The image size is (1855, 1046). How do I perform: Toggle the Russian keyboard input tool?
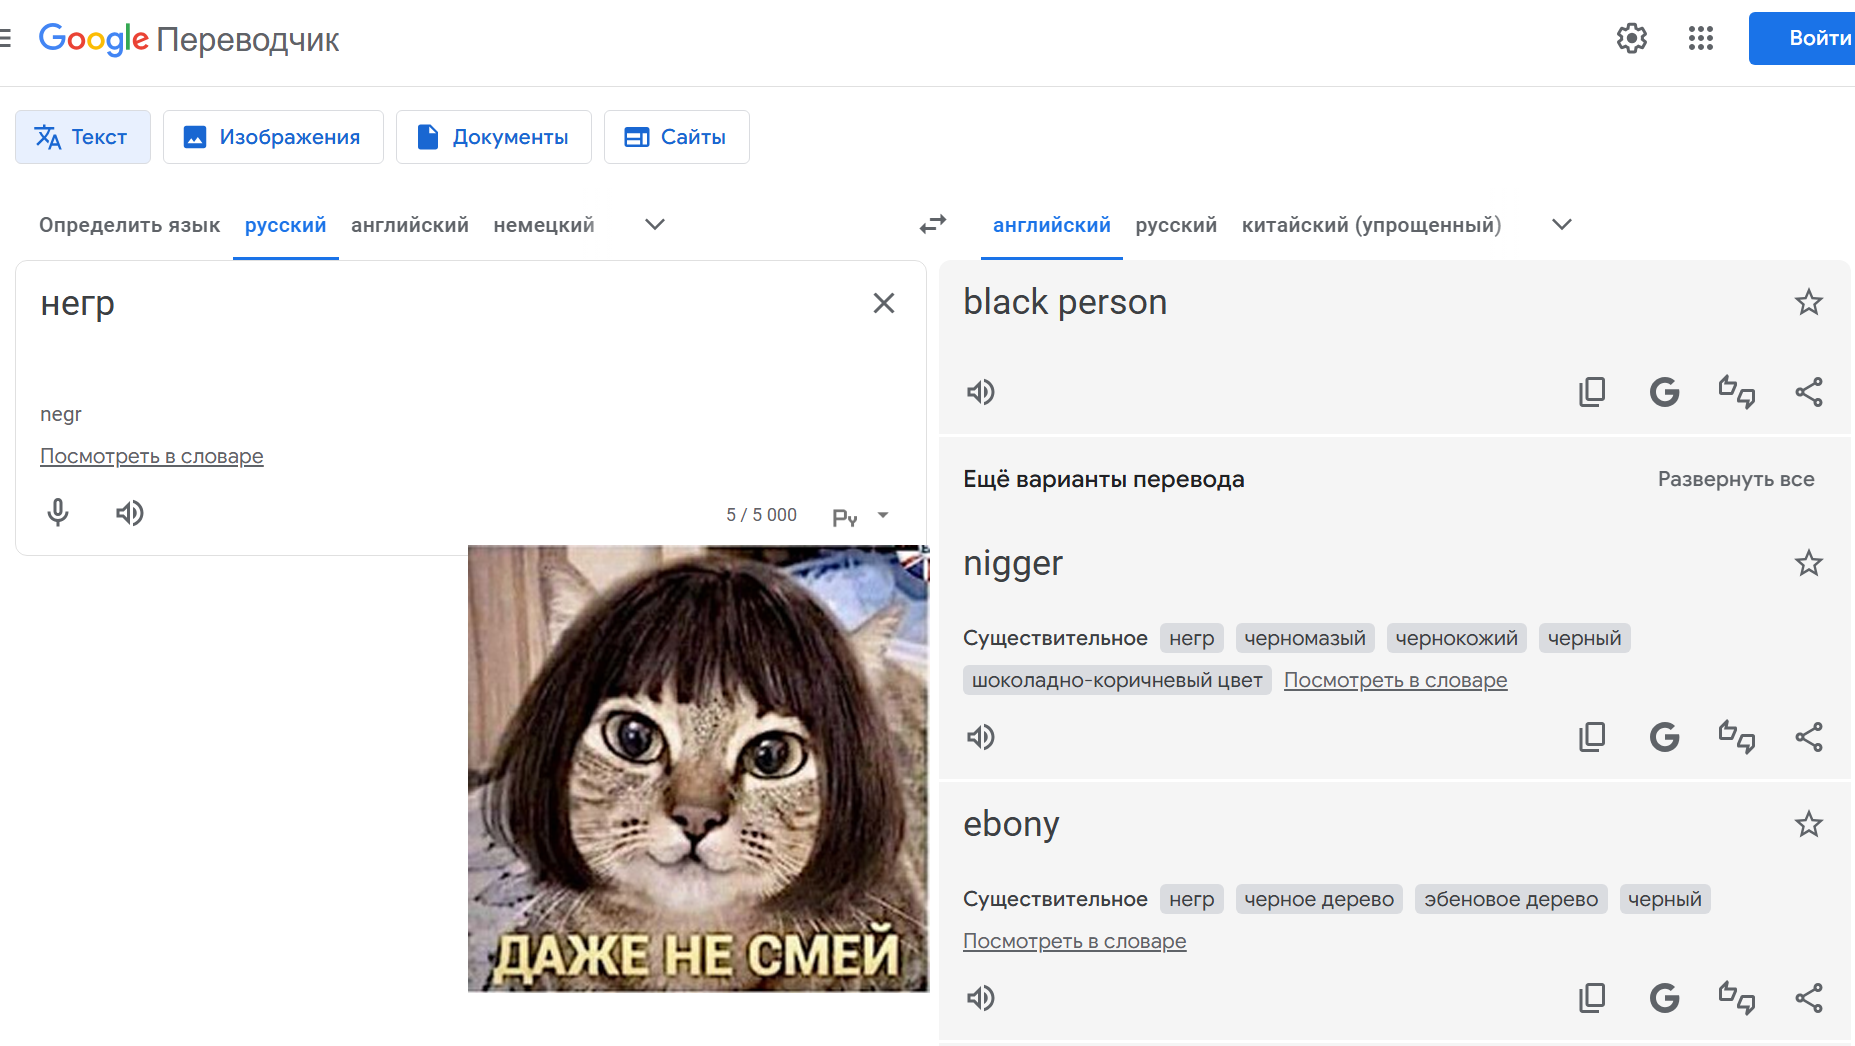(844, 516)
